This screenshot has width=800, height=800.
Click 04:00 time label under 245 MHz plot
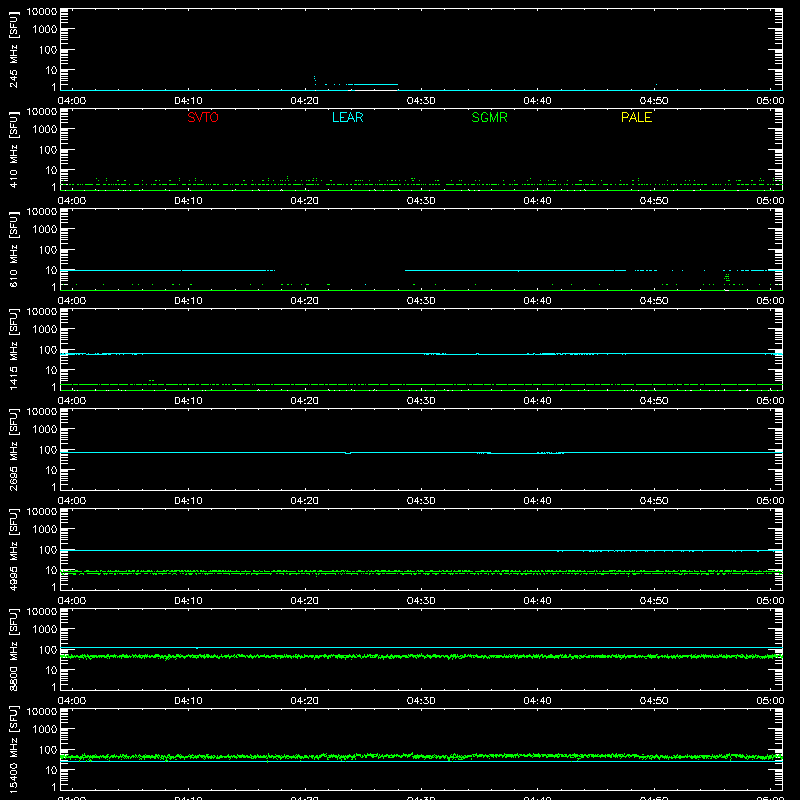tap(72, 101)
